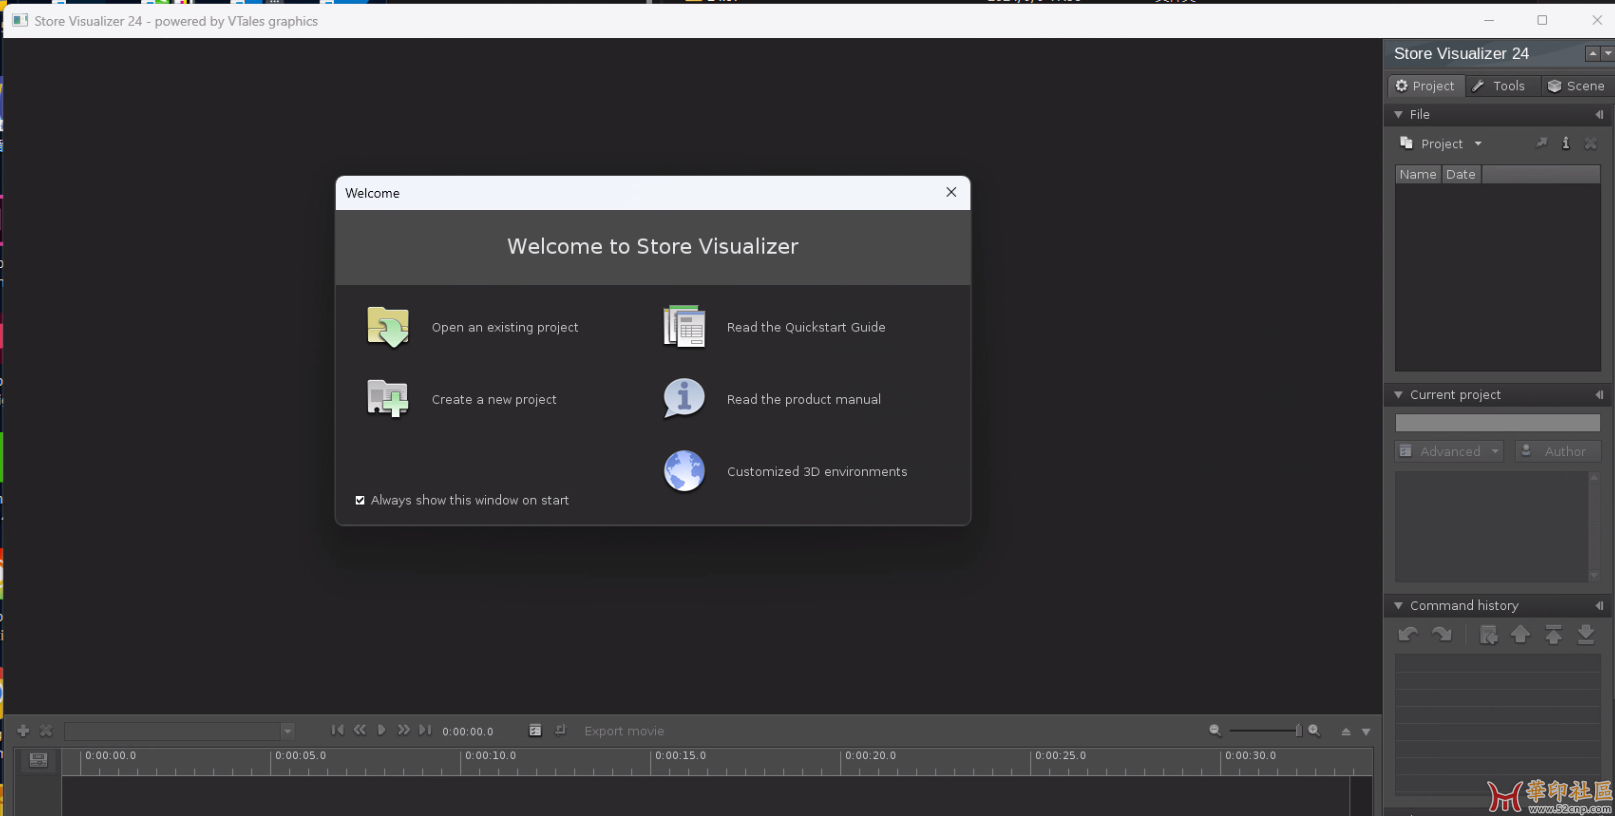Detach the File section with its side arrow
Image resolution: width=1615 pixels, height=816 pixels.
pyautogui.click(x=1599, y=115)
